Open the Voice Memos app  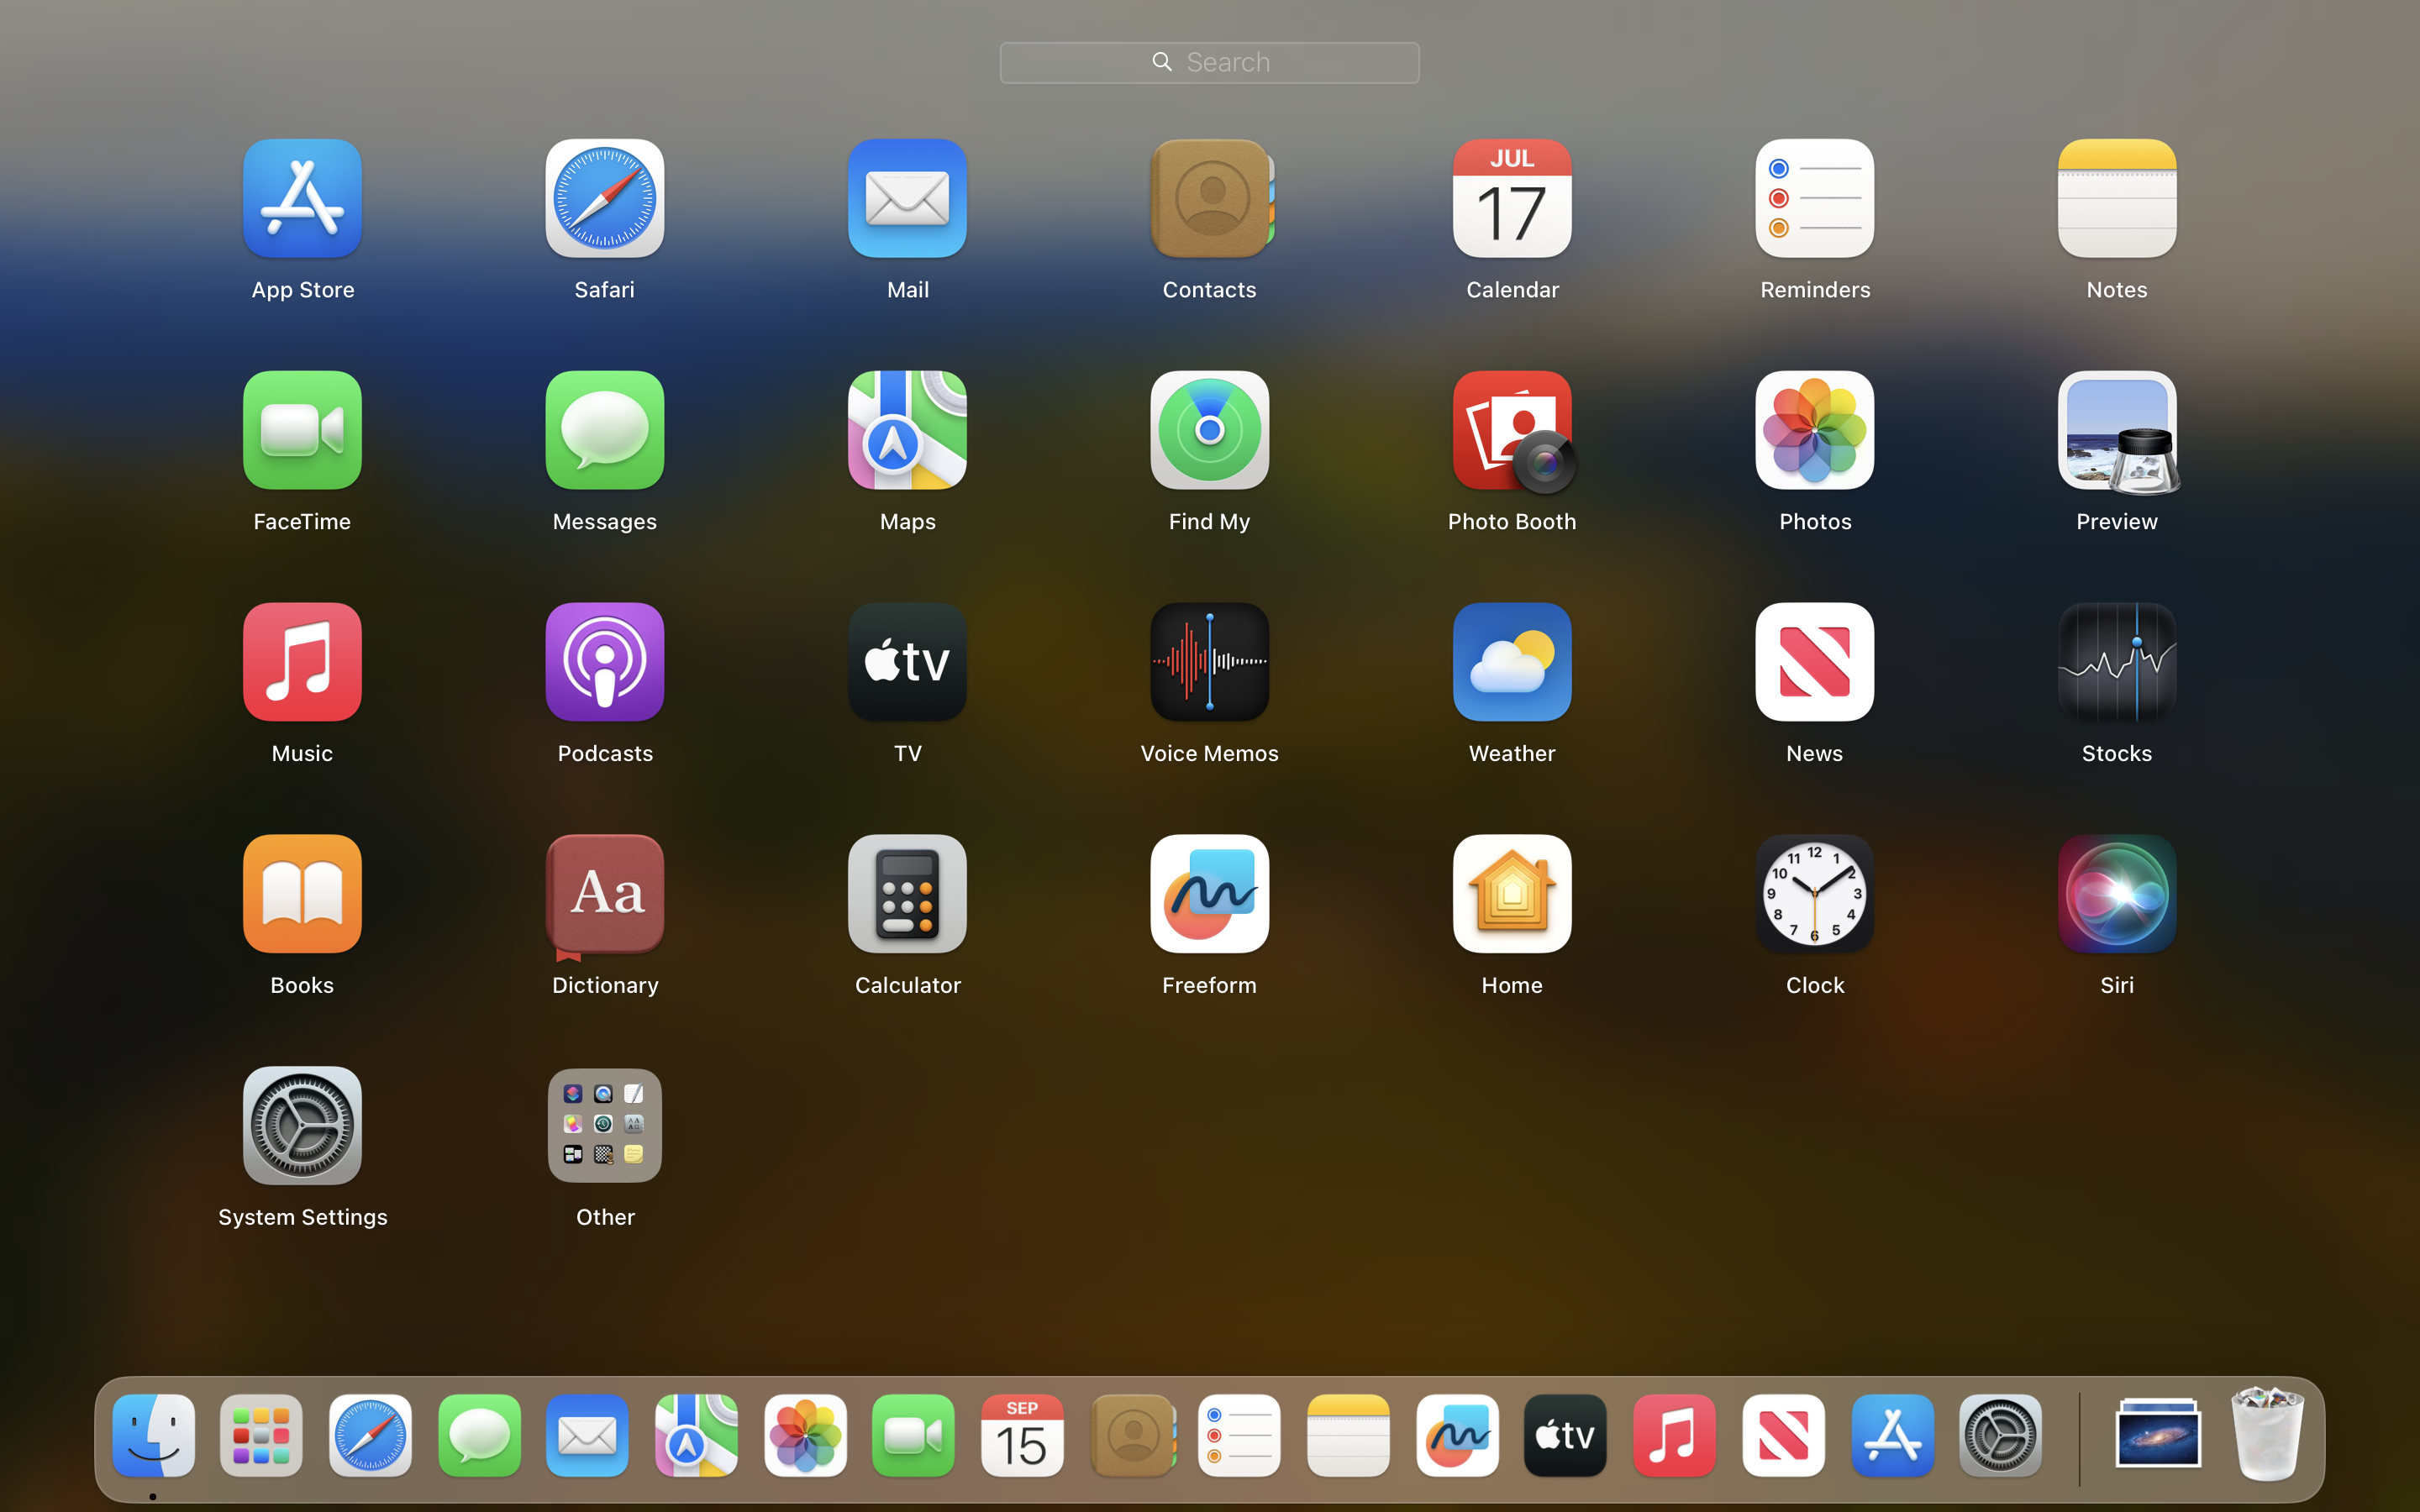coord(1209,662)
